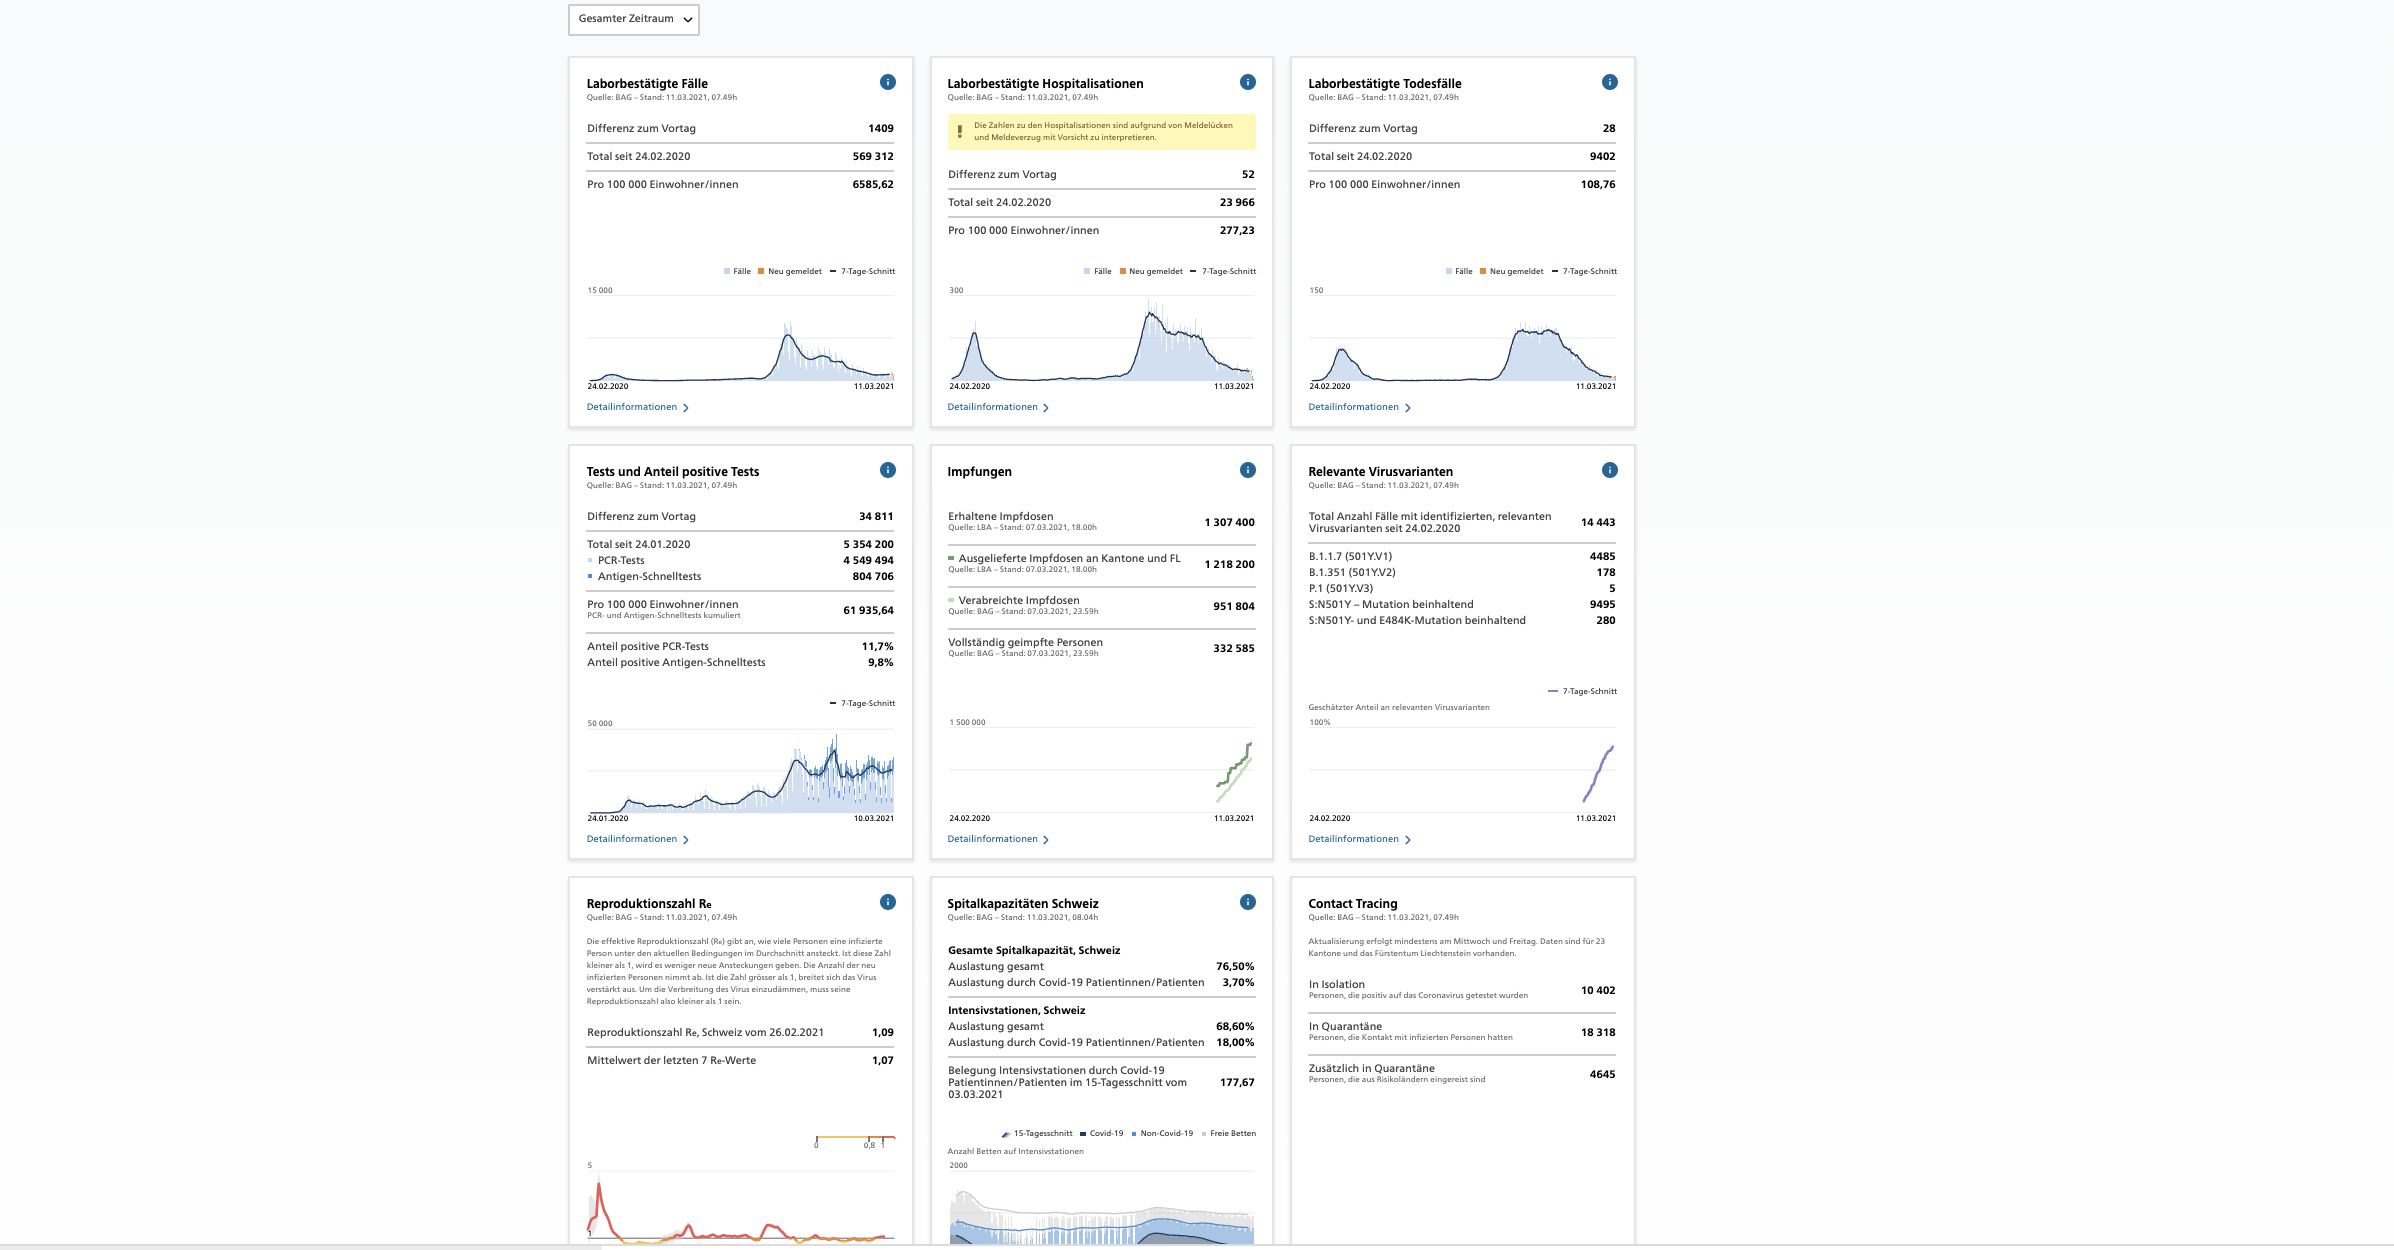Toggle Covid-19 legend in Spitalkapazitäten chart
Image resolution: width=2394 pixels, height=1250 pixels.
[1101, 1133]
